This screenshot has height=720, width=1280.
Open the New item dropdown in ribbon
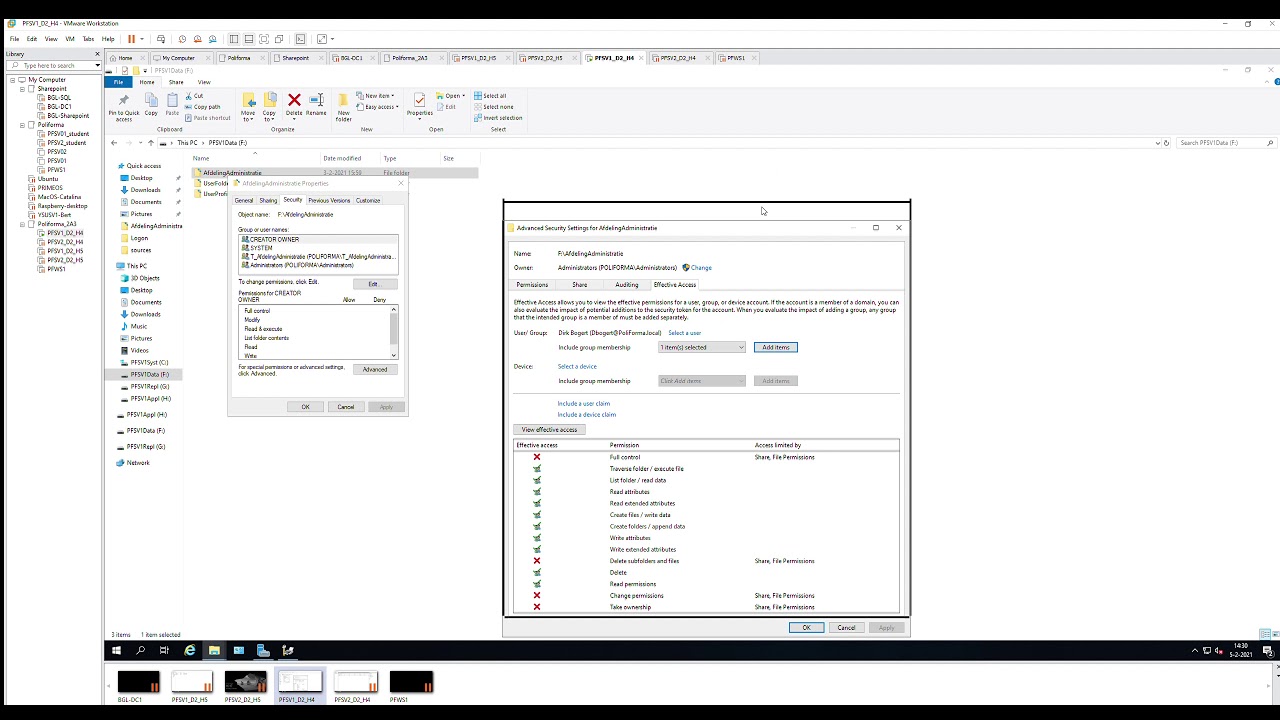(376, 96)
